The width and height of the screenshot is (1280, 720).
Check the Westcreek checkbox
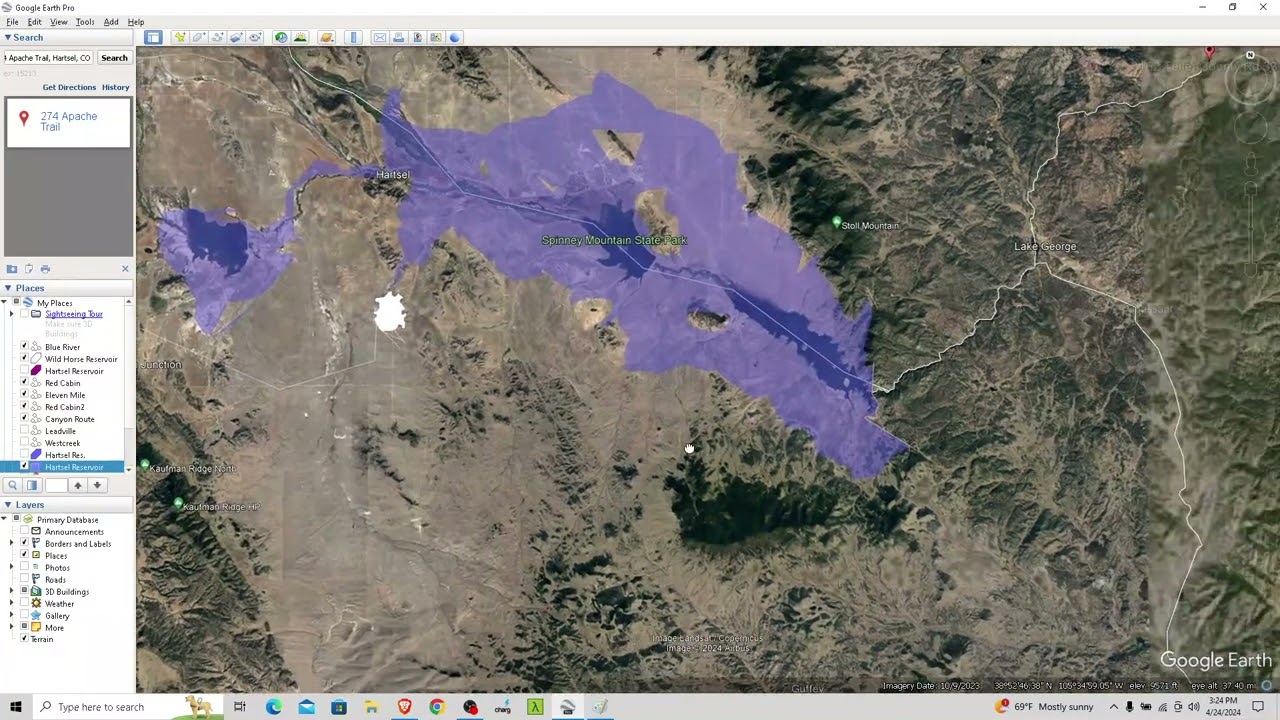pos(24,443)
